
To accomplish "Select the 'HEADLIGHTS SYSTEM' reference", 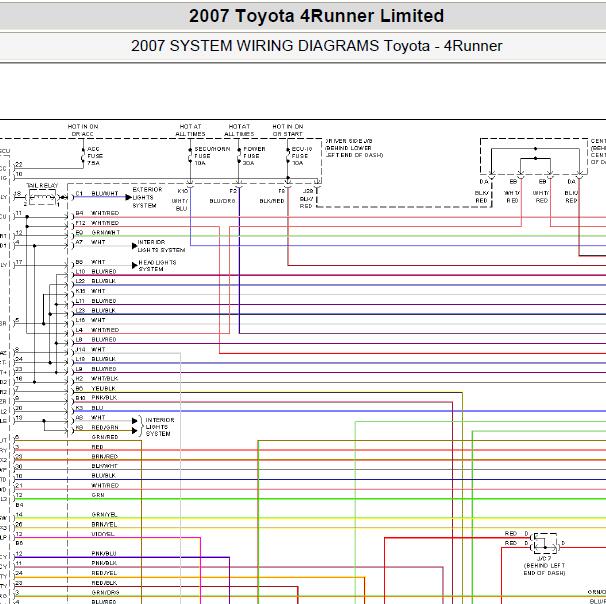I will point(157,265).
